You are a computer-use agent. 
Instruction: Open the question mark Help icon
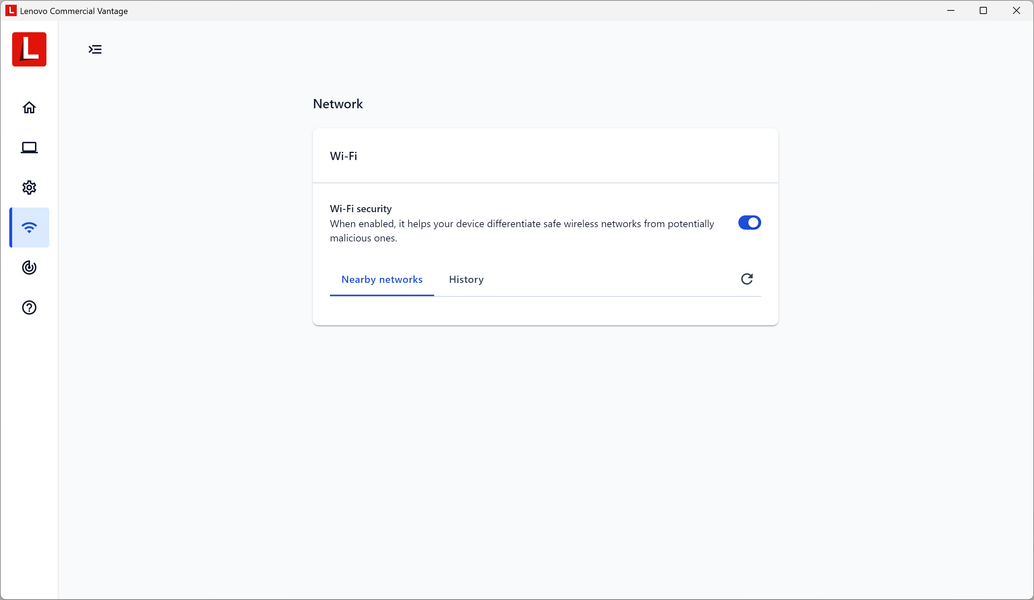coord(29,308)
